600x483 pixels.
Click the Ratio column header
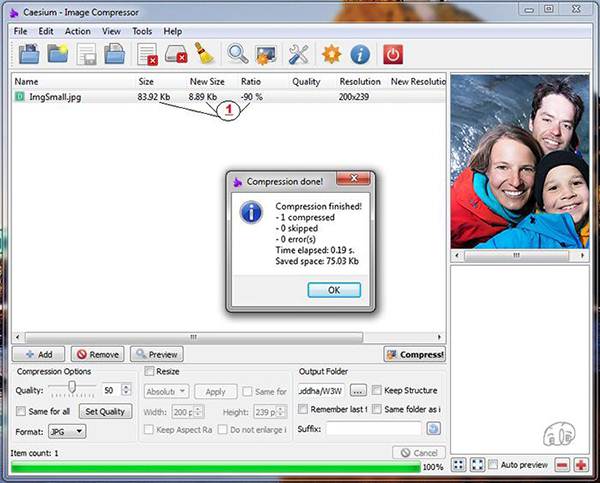251,82
